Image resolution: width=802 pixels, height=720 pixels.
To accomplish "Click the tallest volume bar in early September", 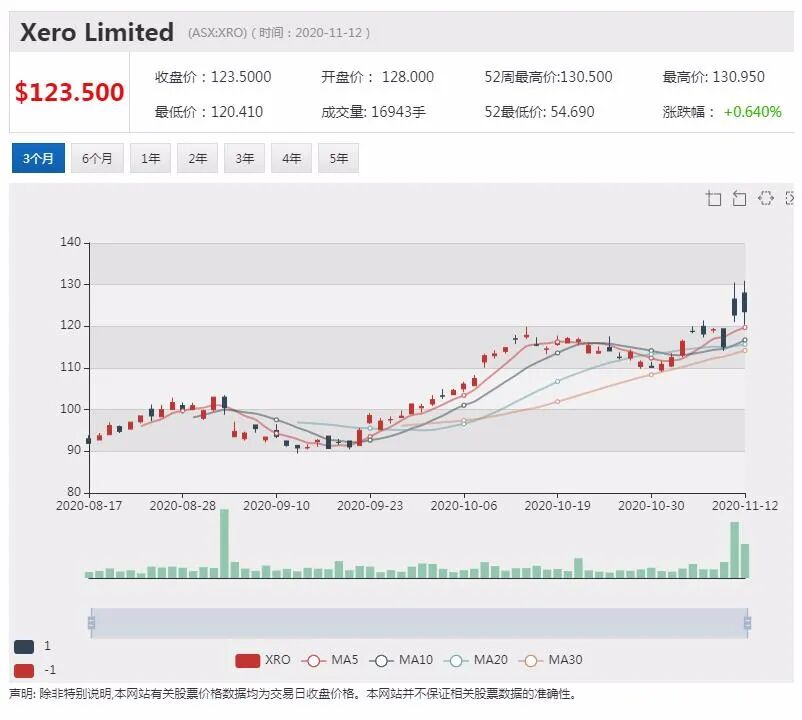I will [x=224, y=544].
